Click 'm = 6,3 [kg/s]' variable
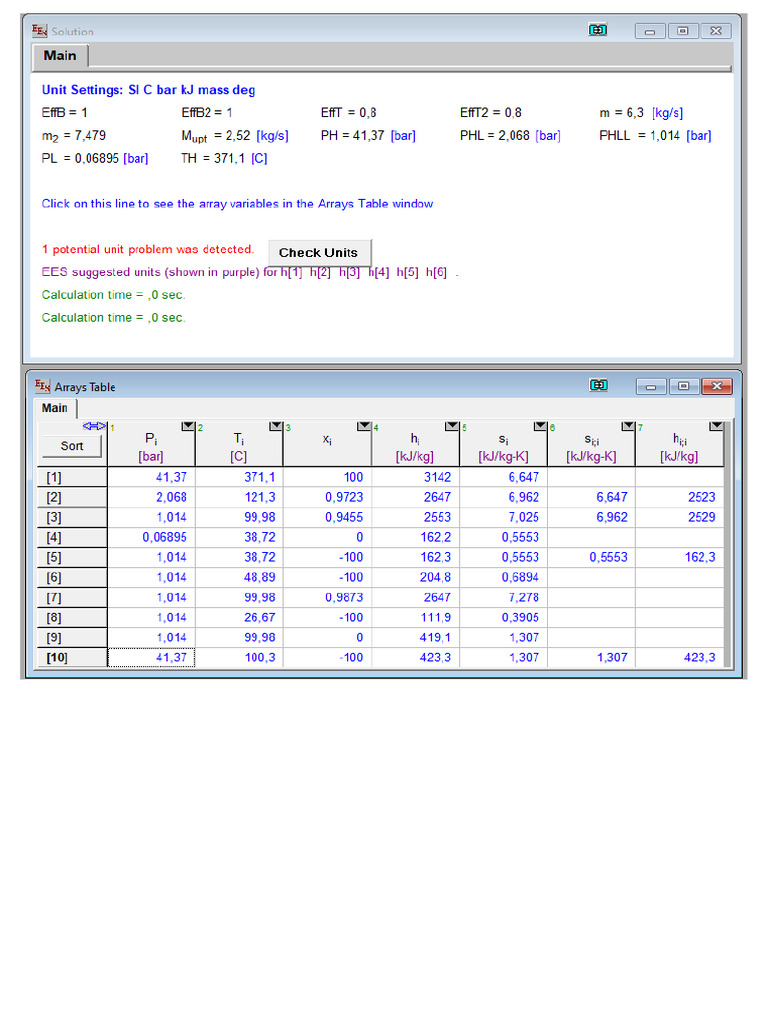 pyautogui.click(x=641, y=113)
